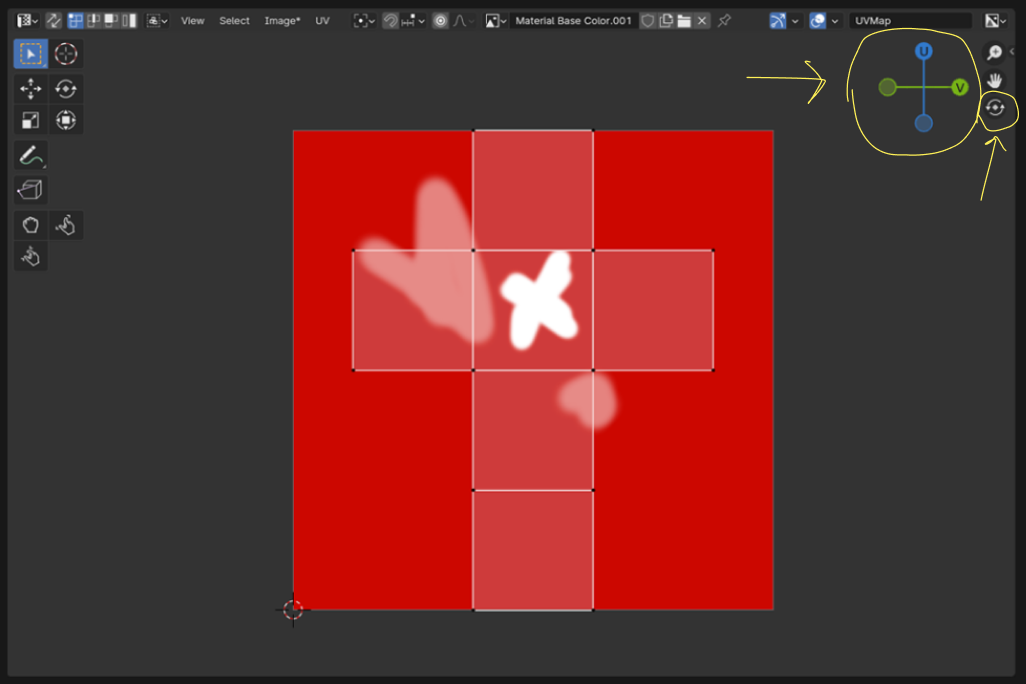Screen dimensions: 1026x684
Task: Click the pan hand navigation icon
Action: pyautogui.click(x=995, y=81)
